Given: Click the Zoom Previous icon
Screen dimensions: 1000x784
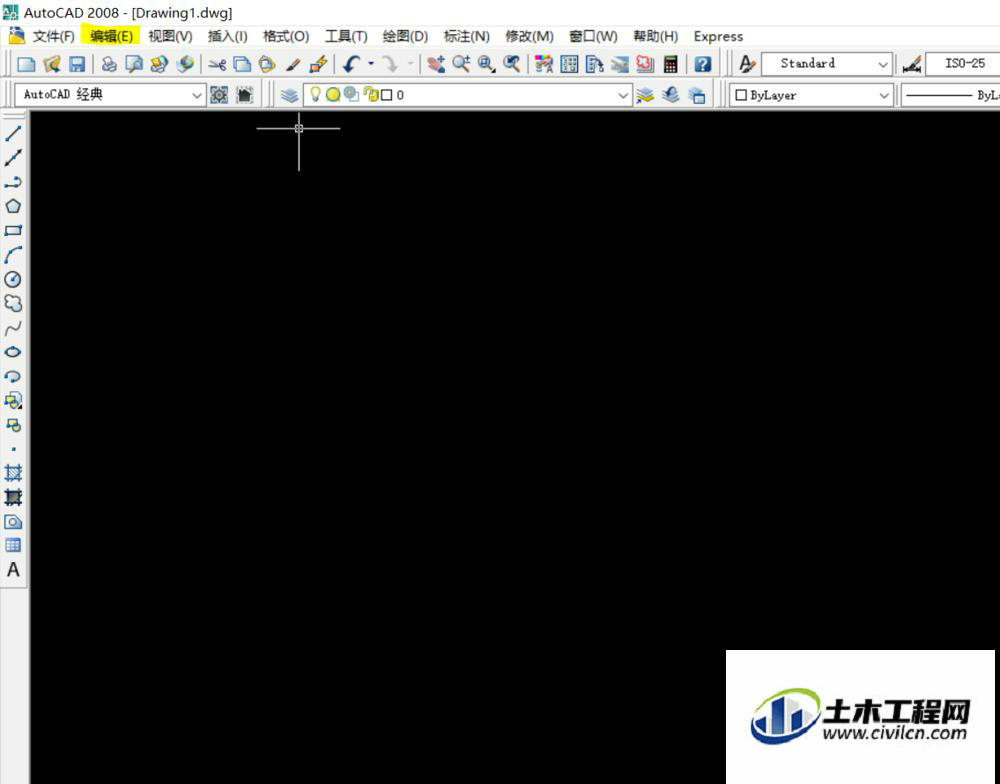Looking at the screenshot, I should pos(511,64).
